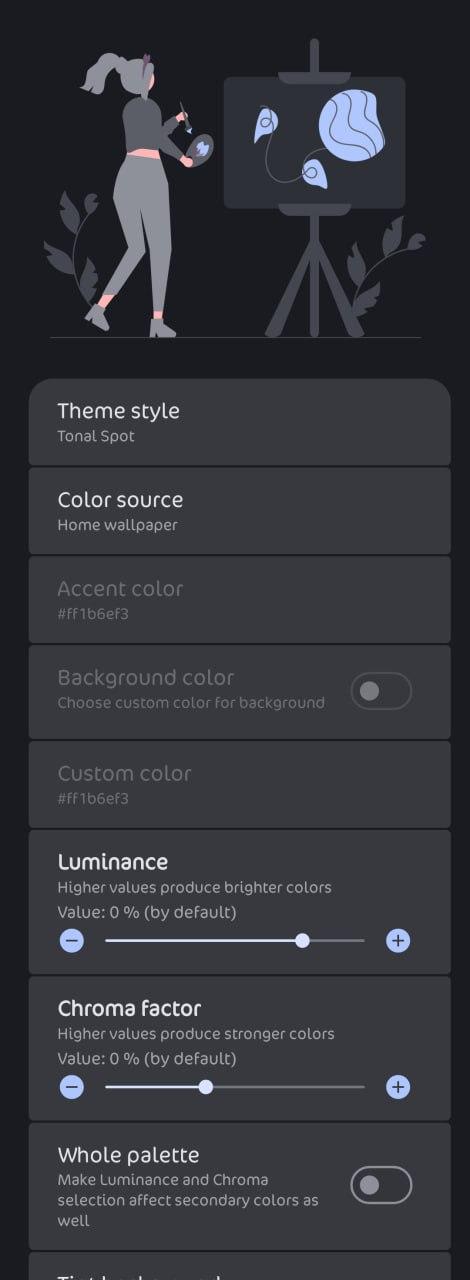Click the Chroma factor slider thumb
The height and width of the screenshot is (1280, 470).
pos(206,1087)
